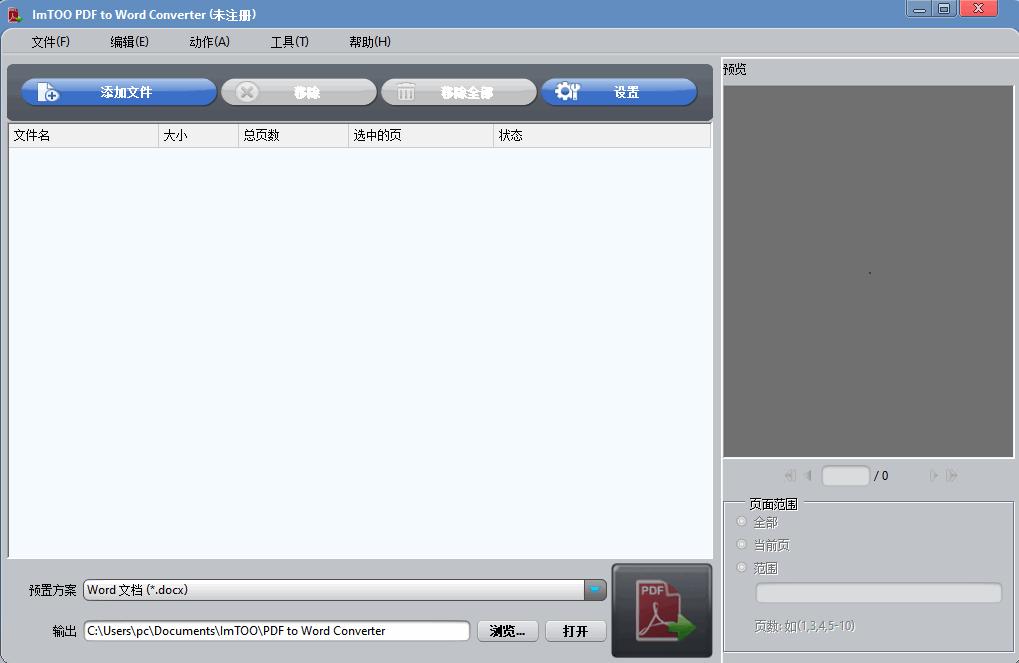Minimize the ImTOO converter window
1019x663 pixels.
[x=920, y=9]
